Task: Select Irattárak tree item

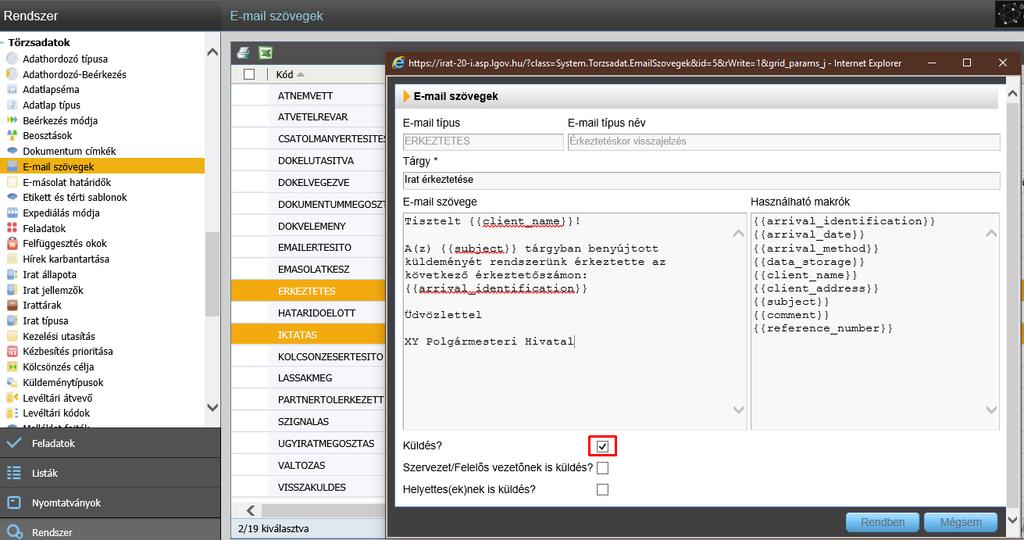Action: (x=42, y=306)
